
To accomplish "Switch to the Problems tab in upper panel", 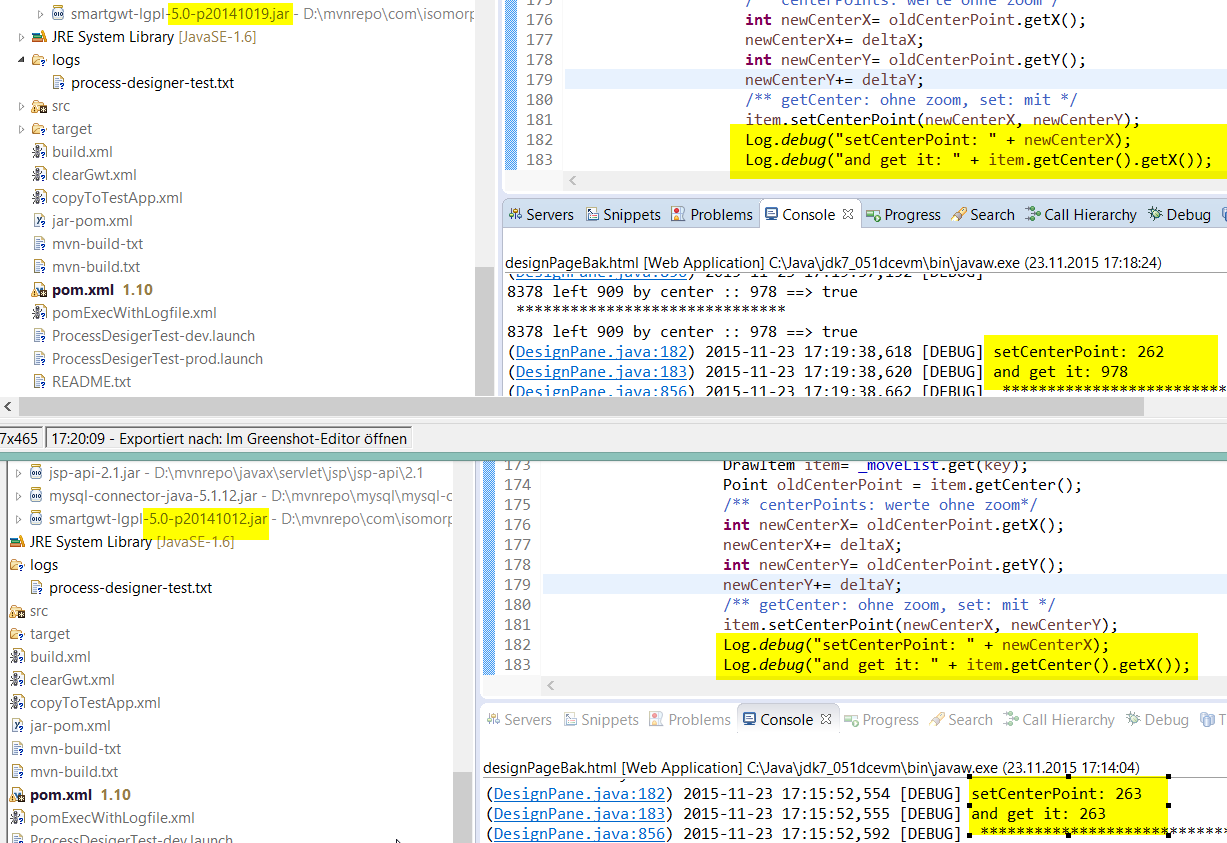I will [x=712, y=214].
